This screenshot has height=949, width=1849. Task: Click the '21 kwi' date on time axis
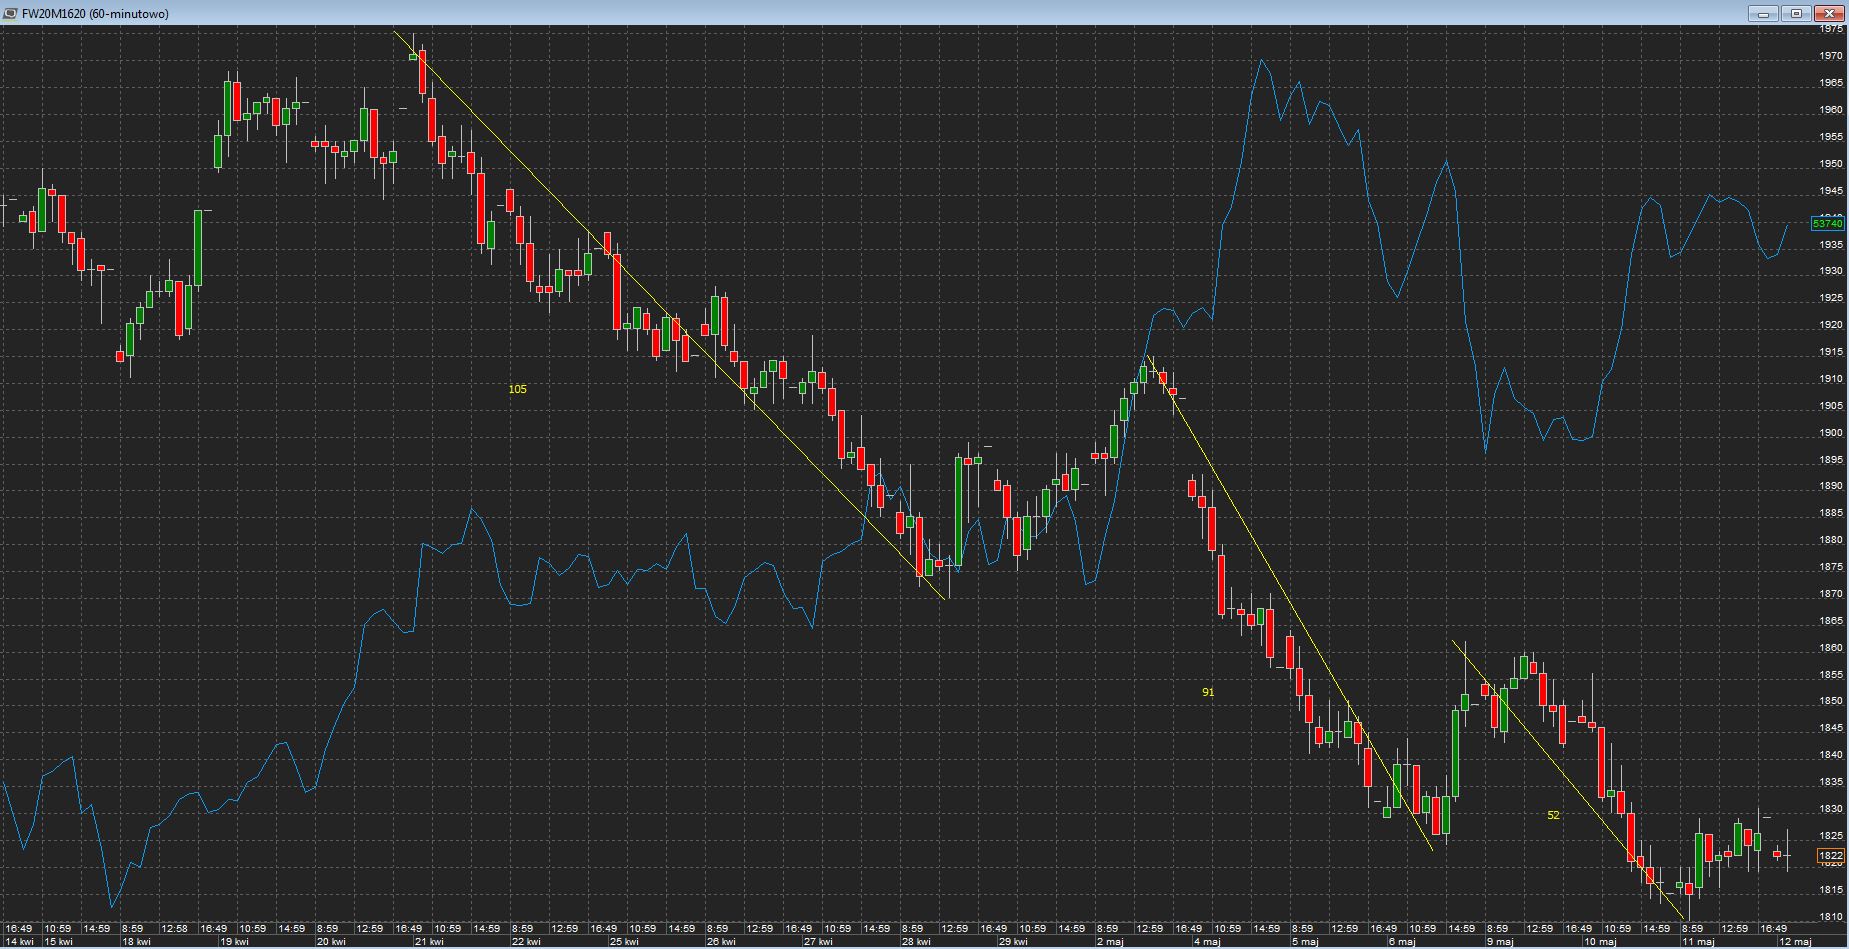pyautogui.click(x=429, y=941)
